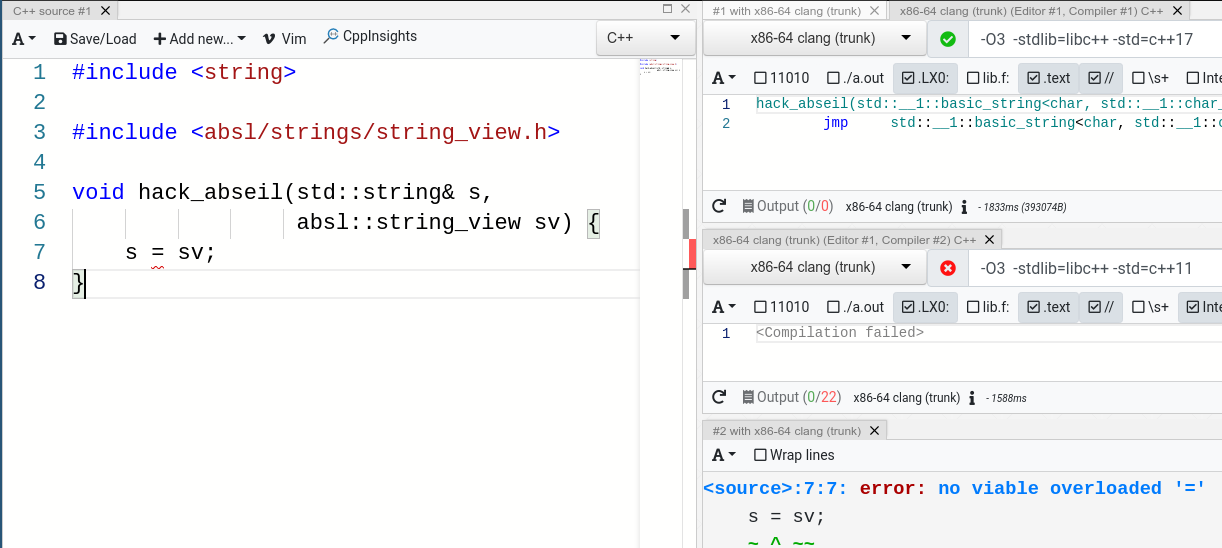
Task: Maximize the C++ source editor pane
Action: point(668,9)
